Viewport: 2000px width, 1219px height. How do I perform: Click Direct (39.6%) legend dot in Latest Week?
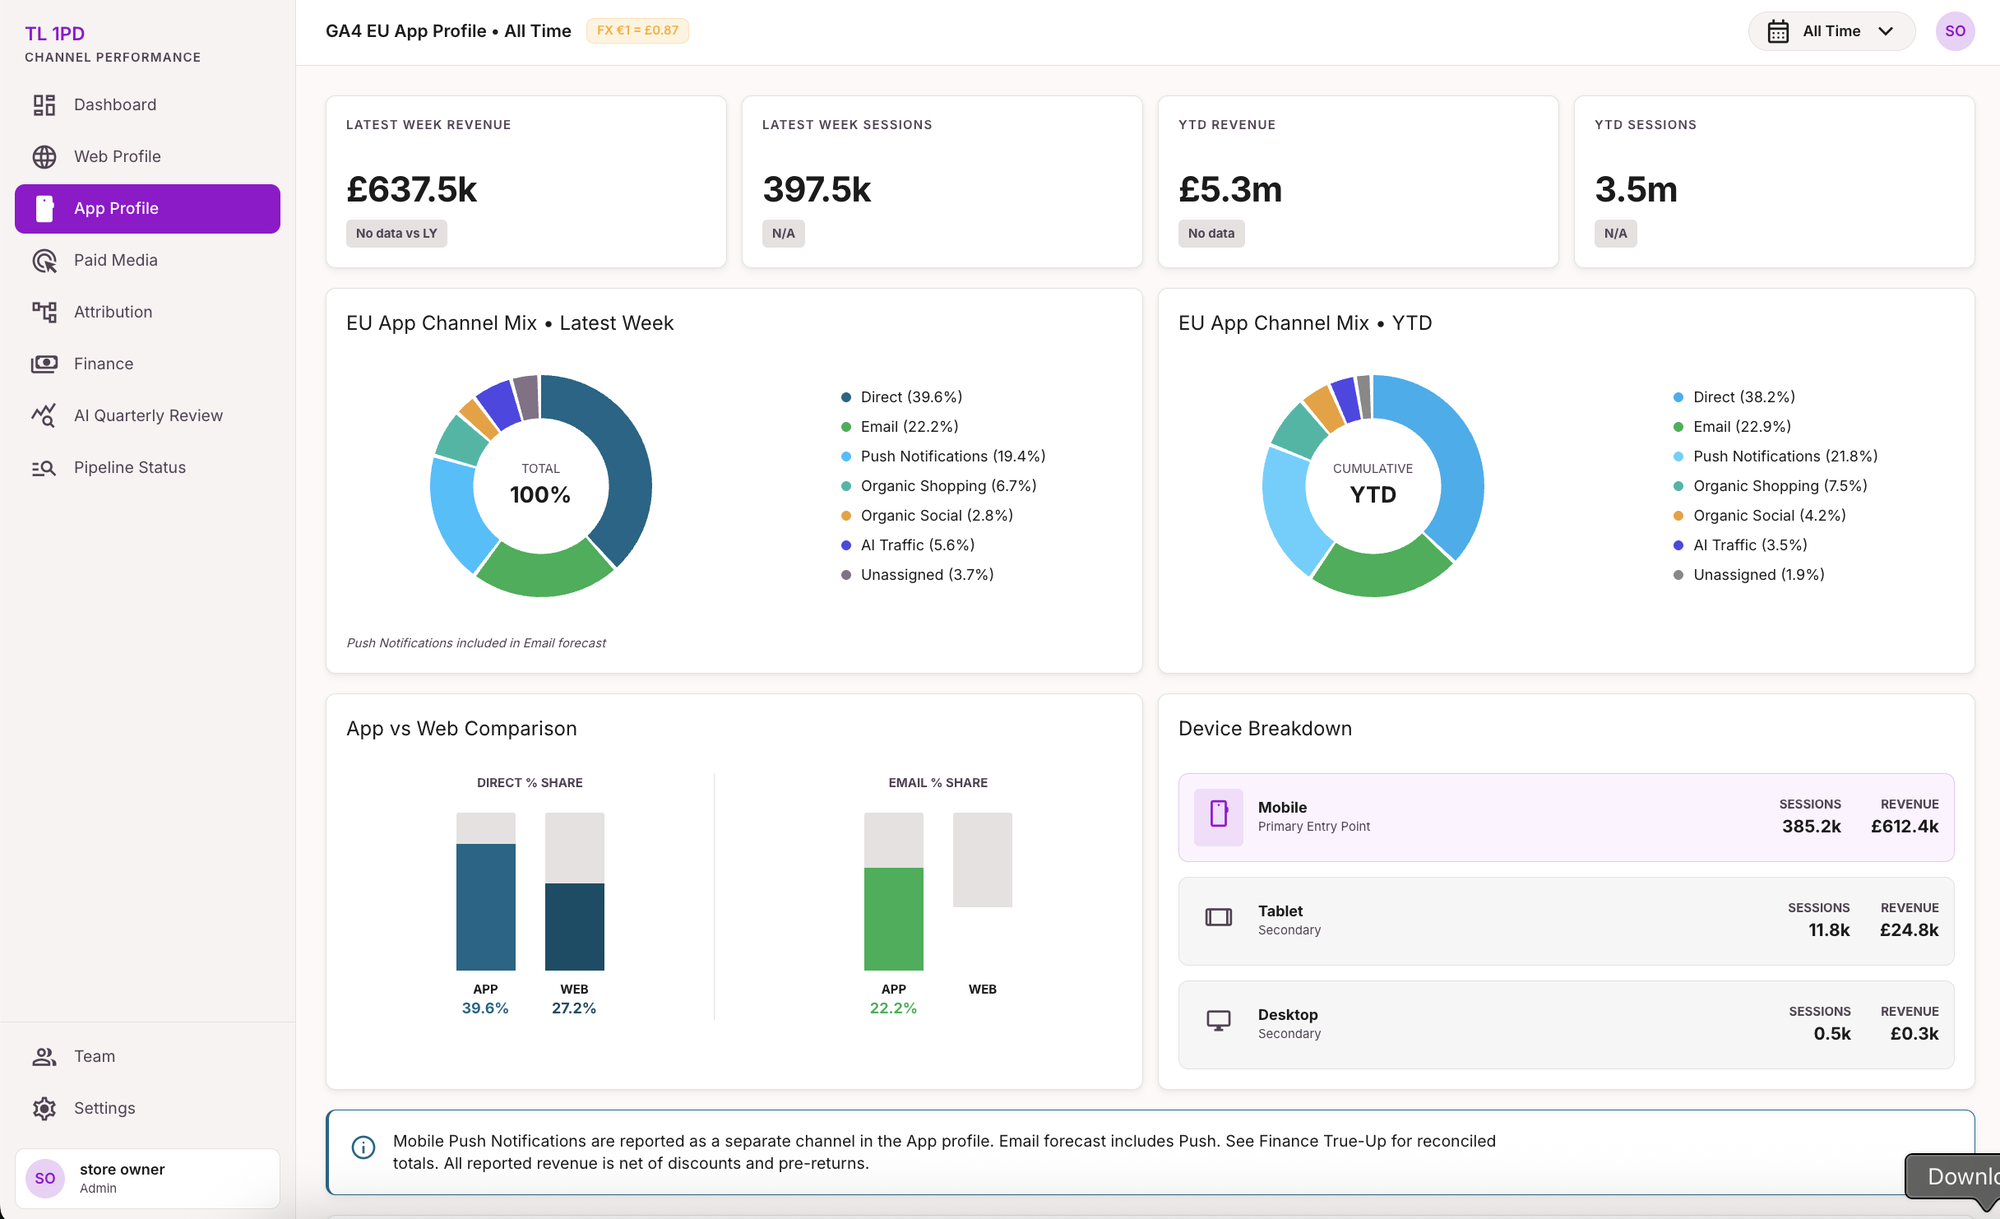(846, 397)
